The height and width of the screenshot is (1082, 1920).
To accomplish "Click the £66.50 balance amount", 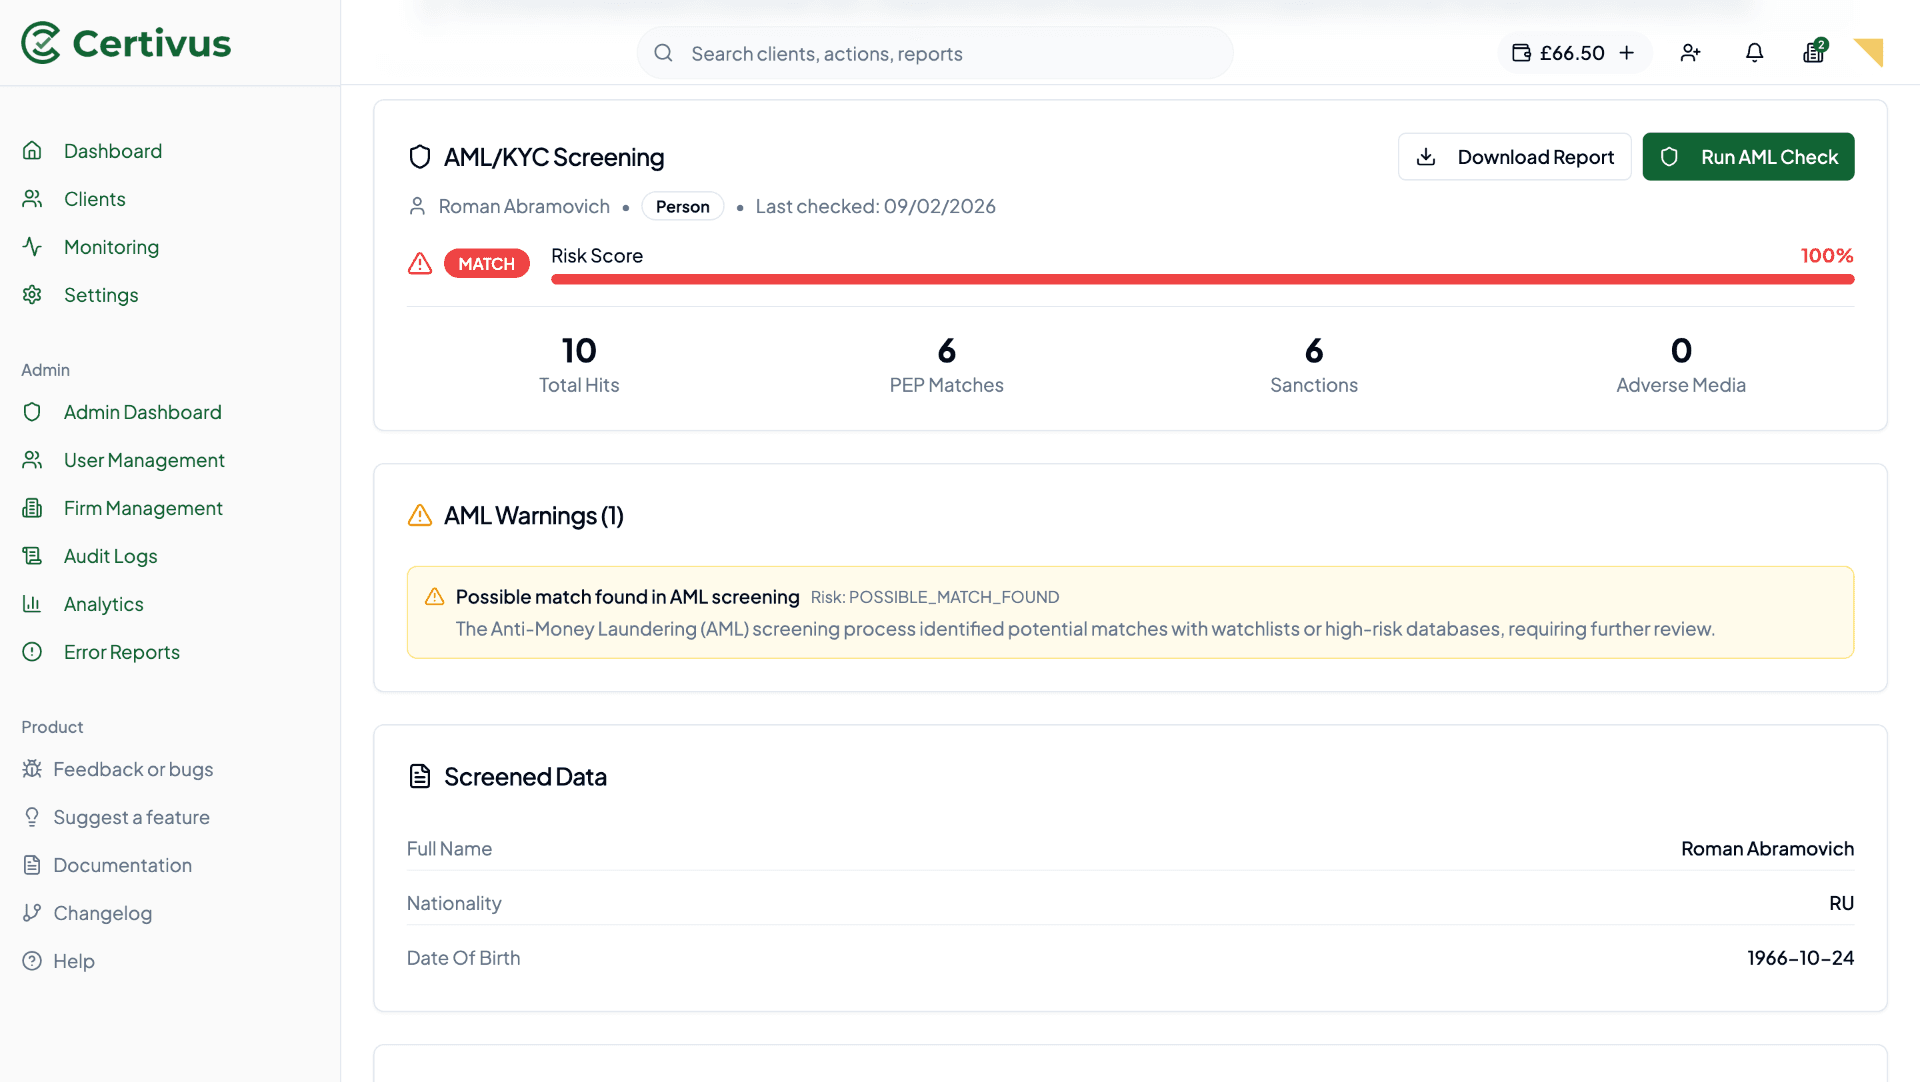I will pos(1572,53).
